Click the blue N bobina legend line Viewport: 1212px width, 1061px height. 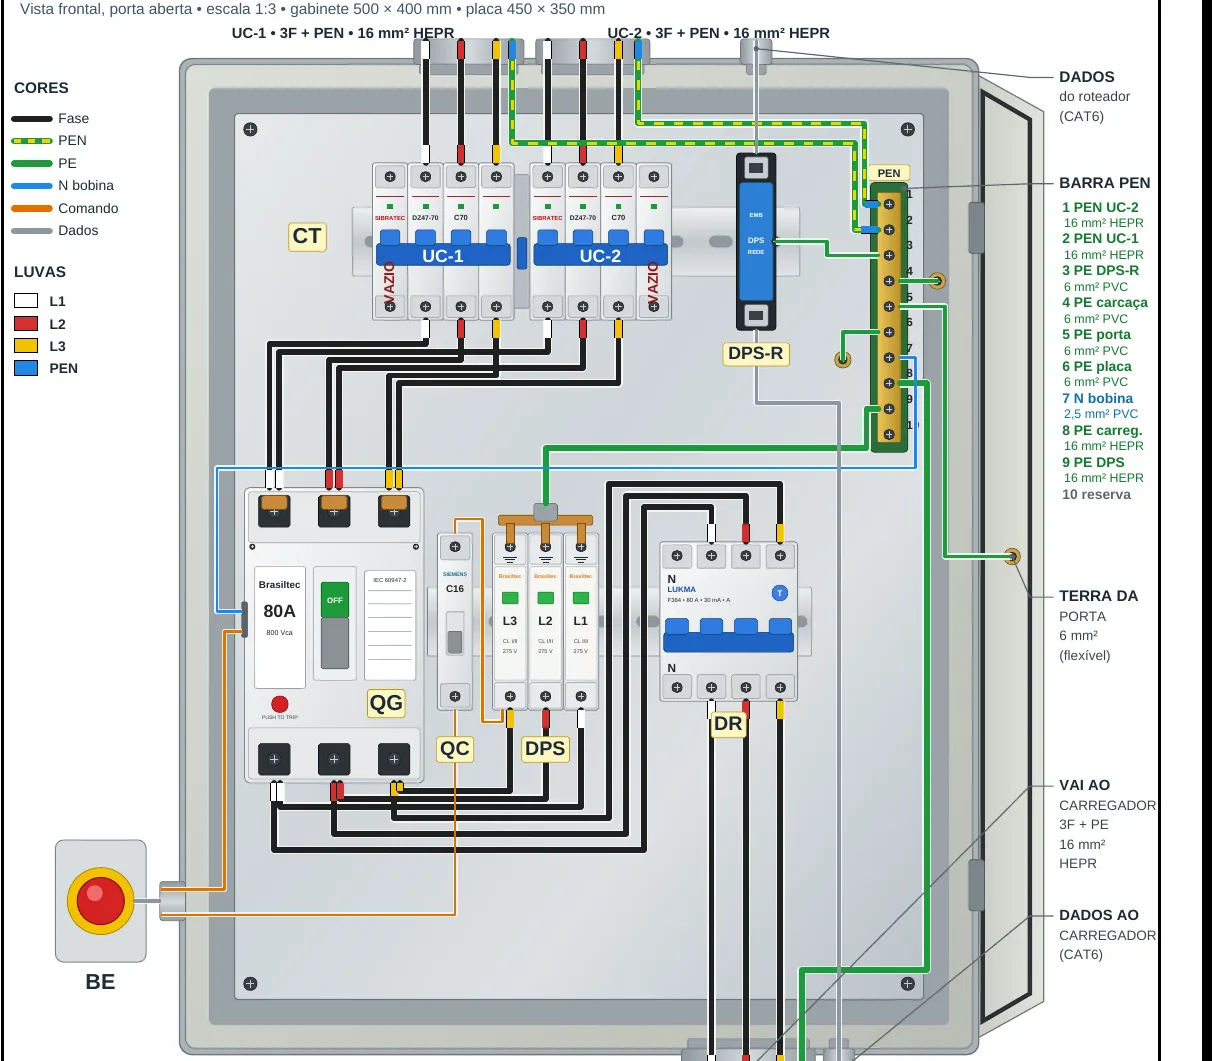point(32,186)
